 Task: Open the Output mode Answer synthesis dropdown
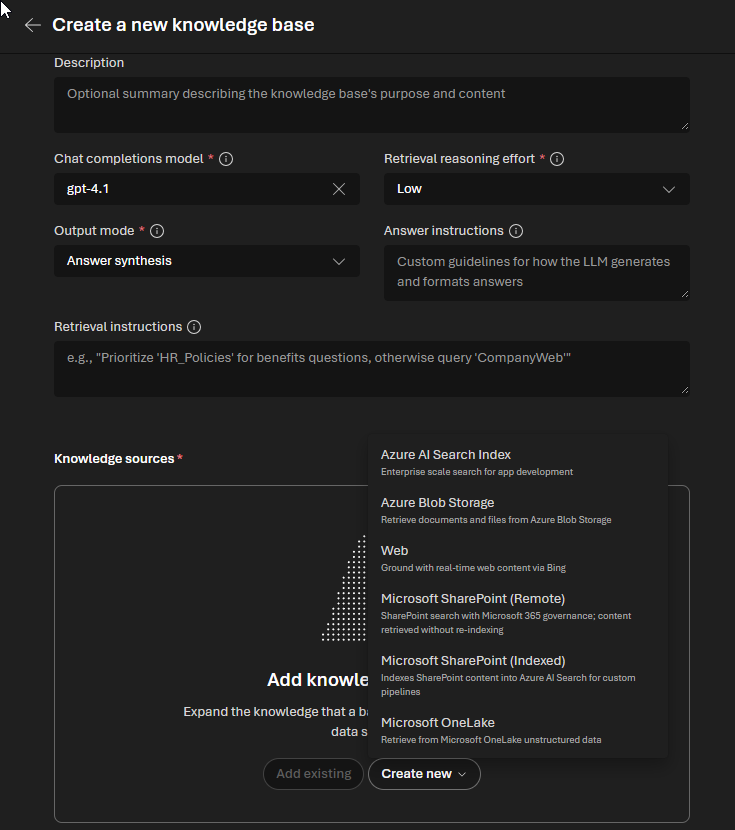pos(207,261)
